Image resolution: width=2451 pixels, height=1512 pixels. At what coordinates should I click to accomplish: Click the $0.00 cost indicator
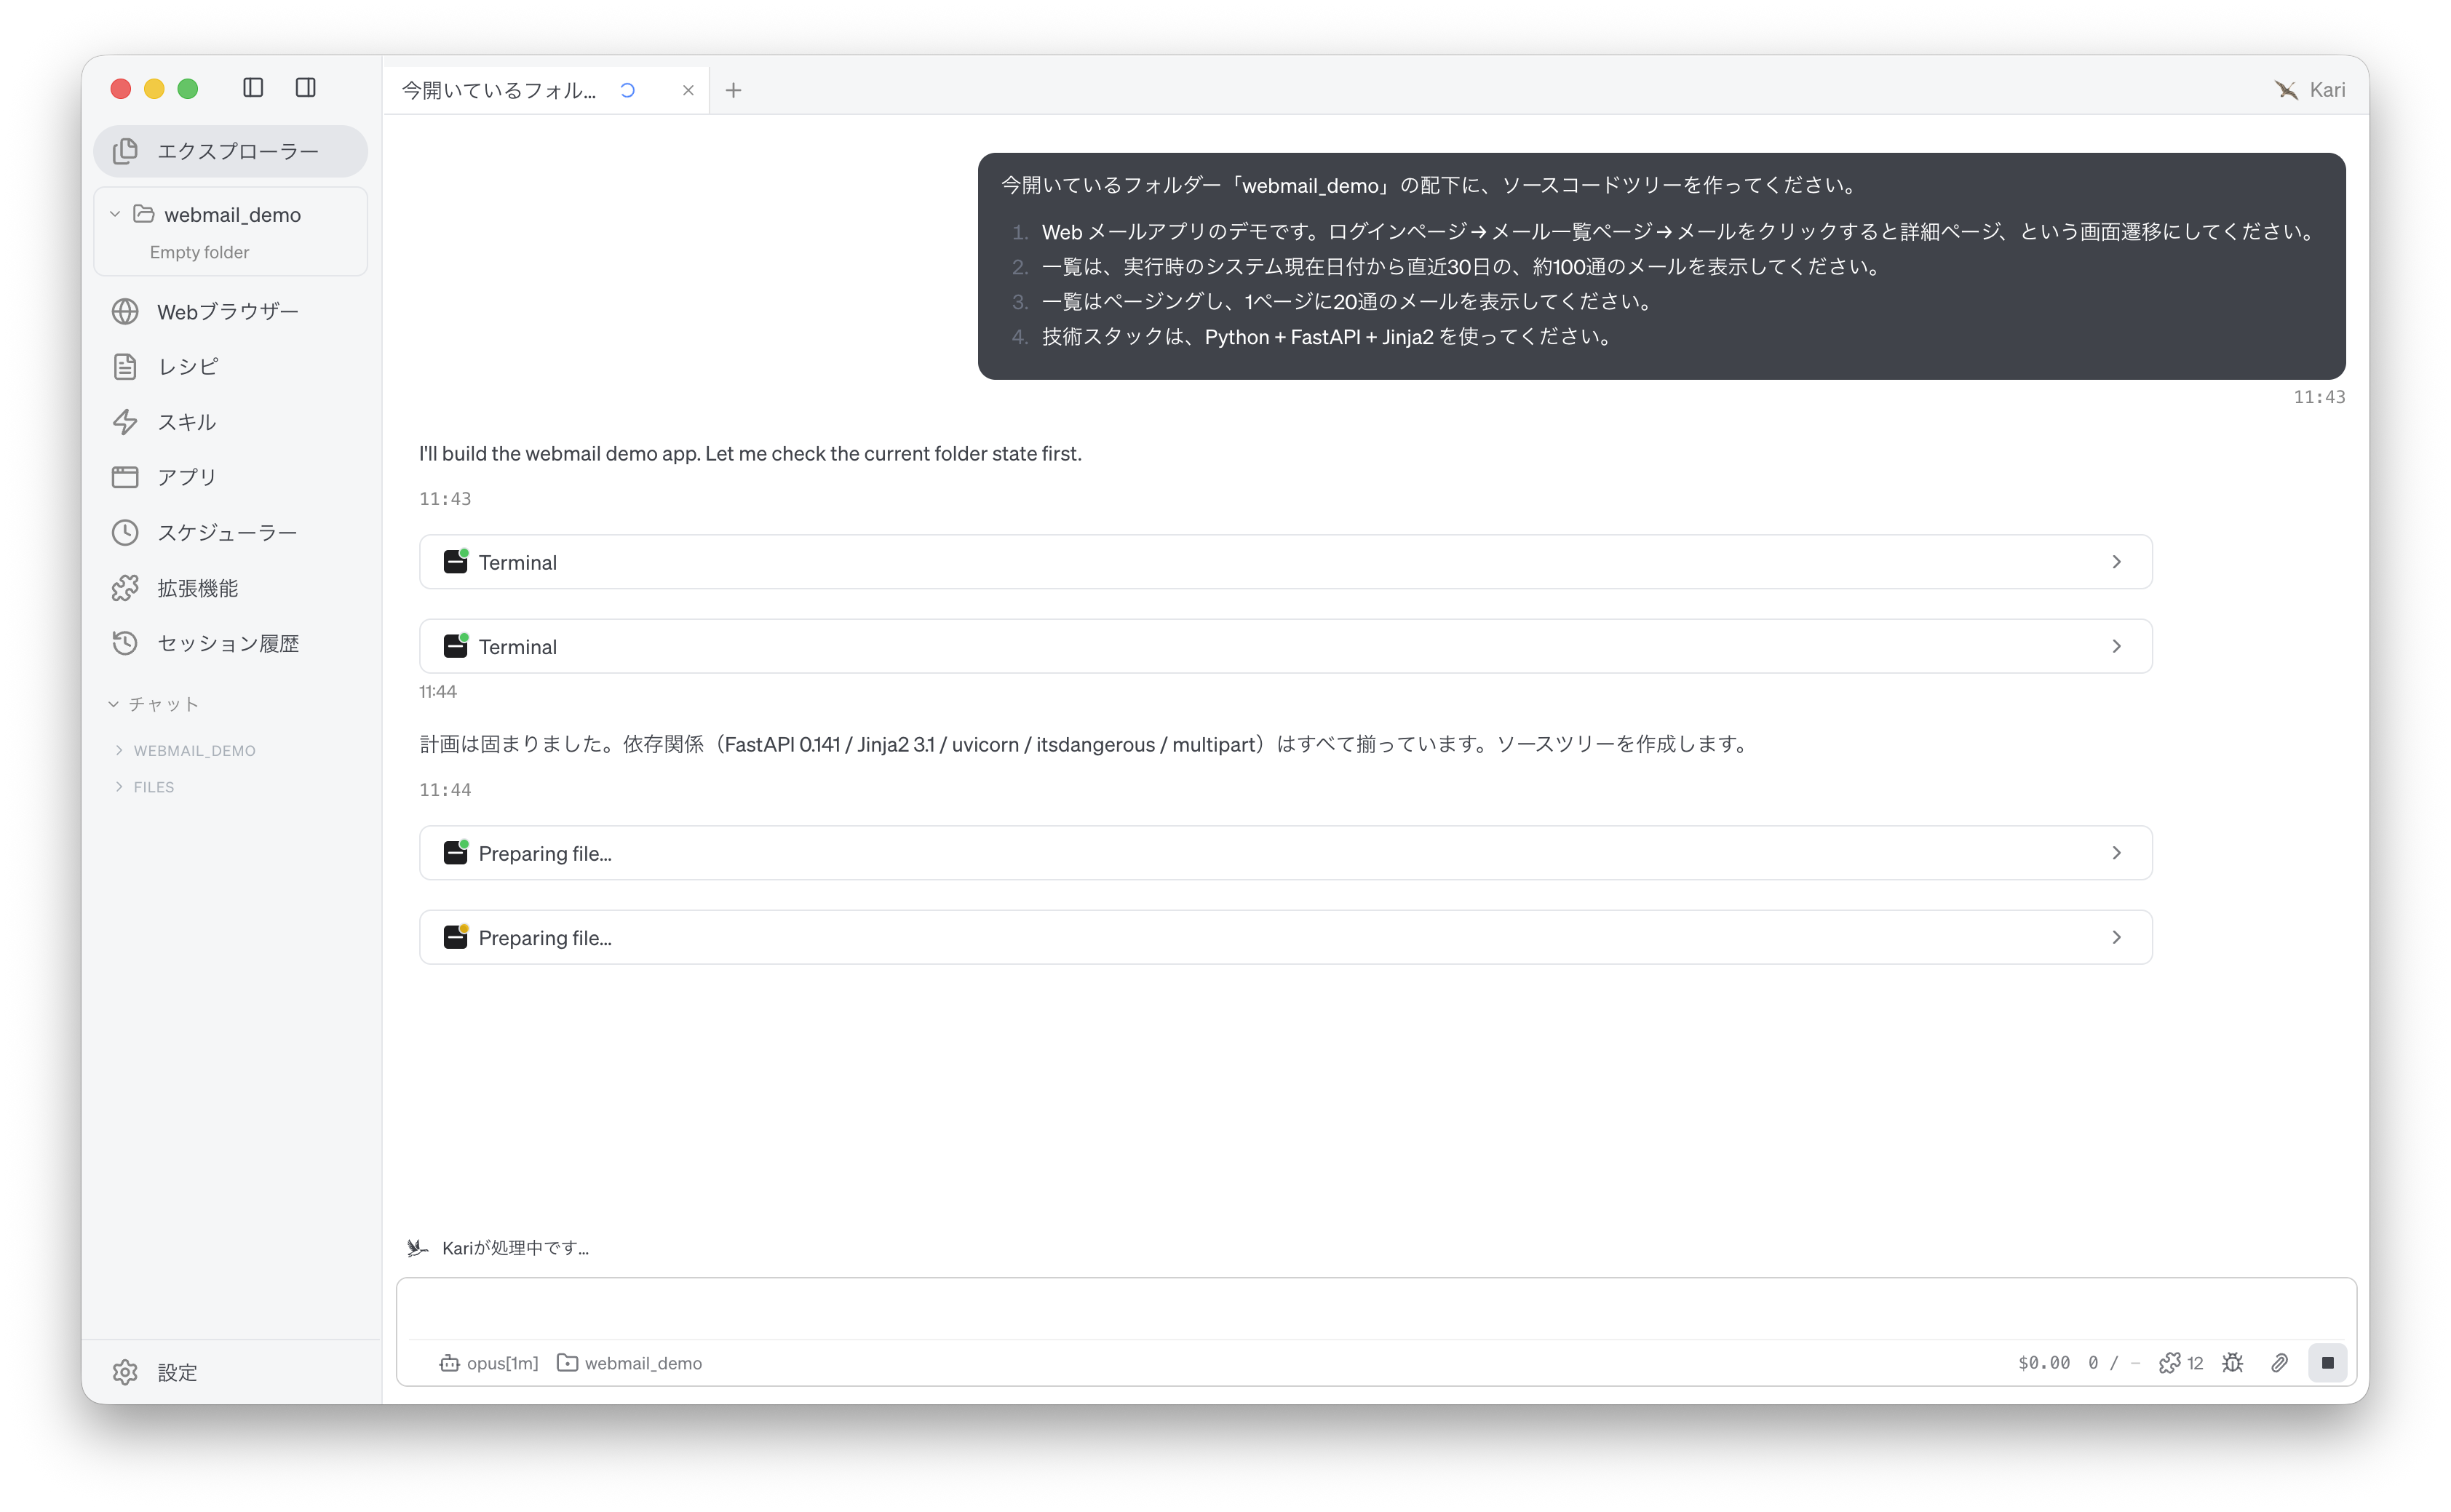tap(2044, 1363)
